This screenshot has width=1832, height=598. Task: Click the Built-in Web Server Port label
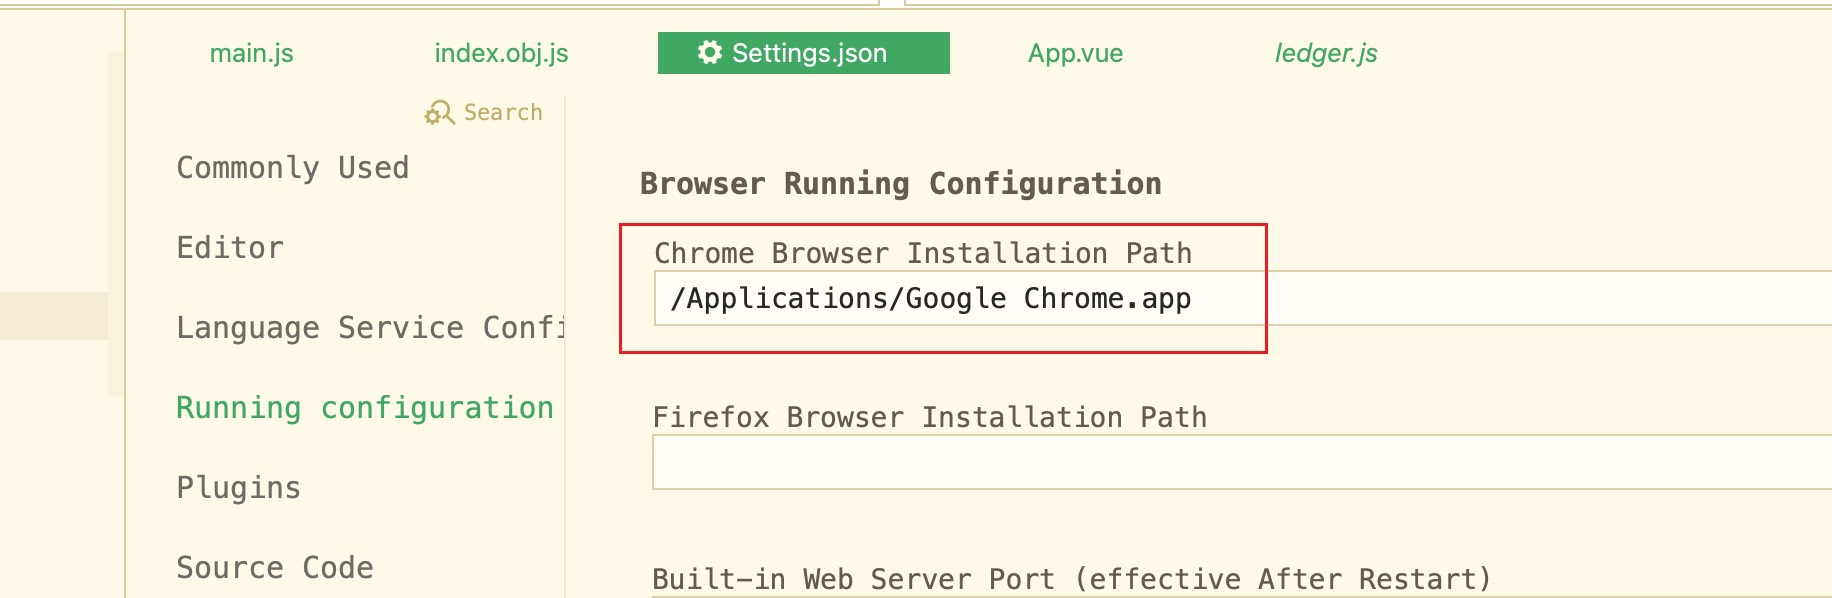(x=1072, y=579)
